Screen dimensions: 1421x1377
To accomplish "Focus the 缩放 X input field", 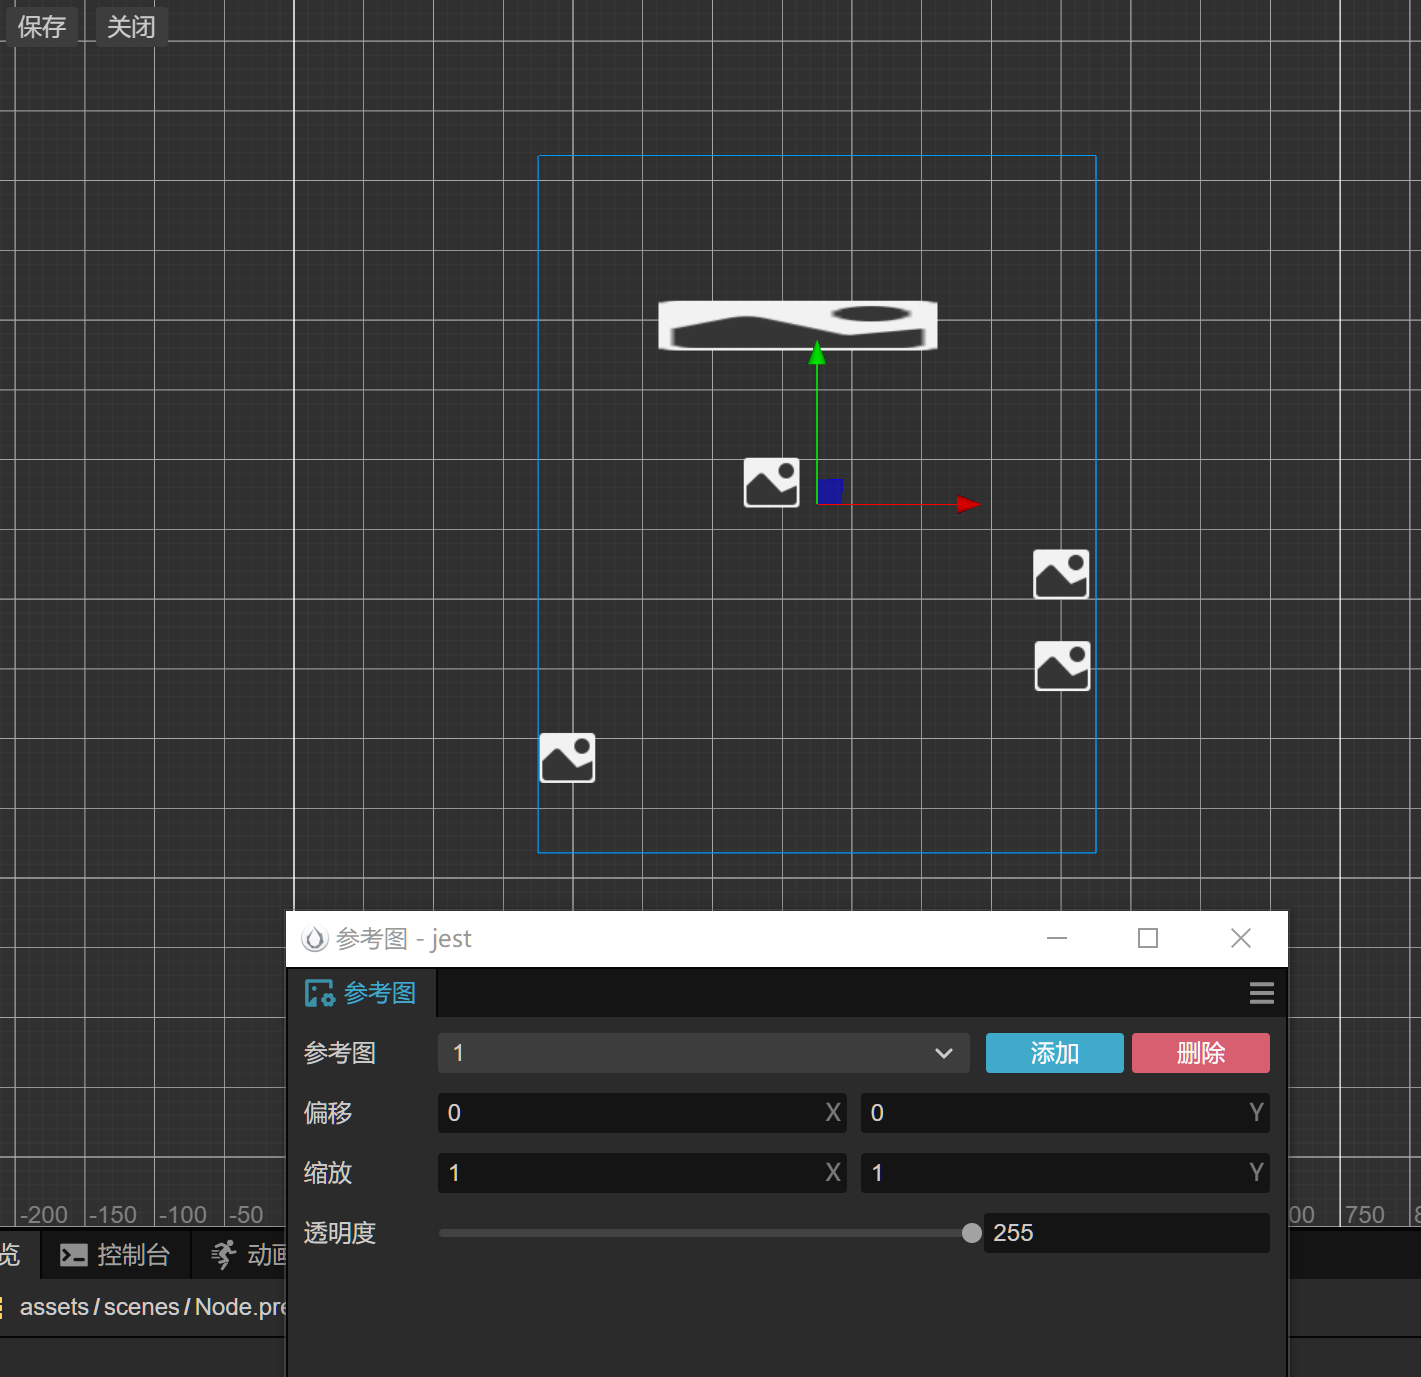I will click(642, 1173).
